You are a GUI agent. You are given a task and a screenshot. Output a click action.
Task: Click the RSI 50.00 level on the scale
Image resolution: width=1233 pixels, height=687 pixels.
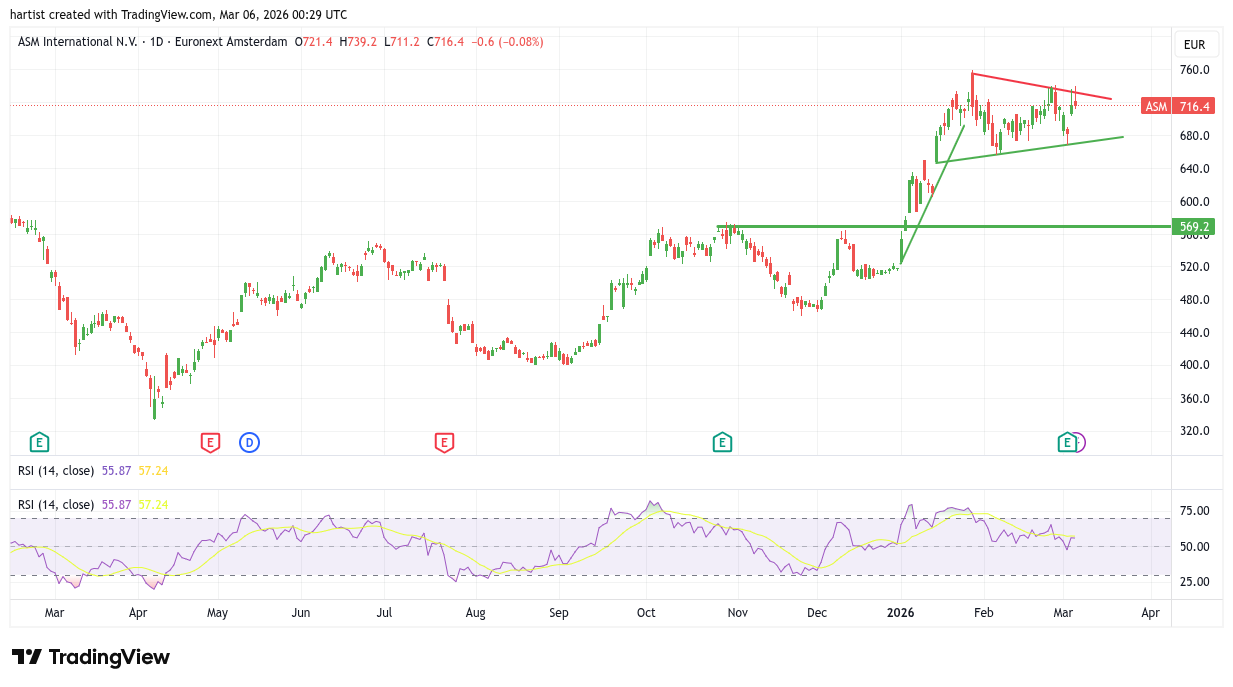coord(1194,546)
